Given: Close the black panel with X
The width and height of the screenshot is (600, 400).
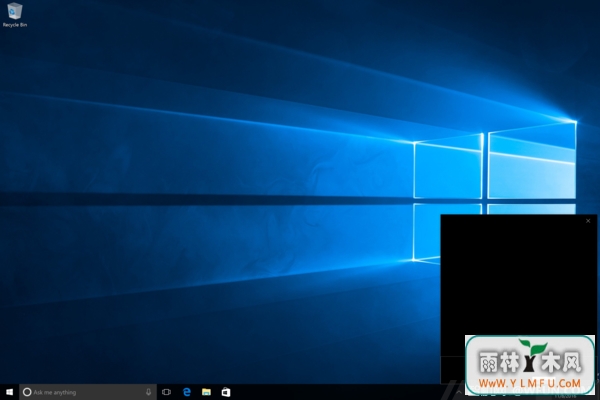Looking at the screenshot, I should point(588,221).
